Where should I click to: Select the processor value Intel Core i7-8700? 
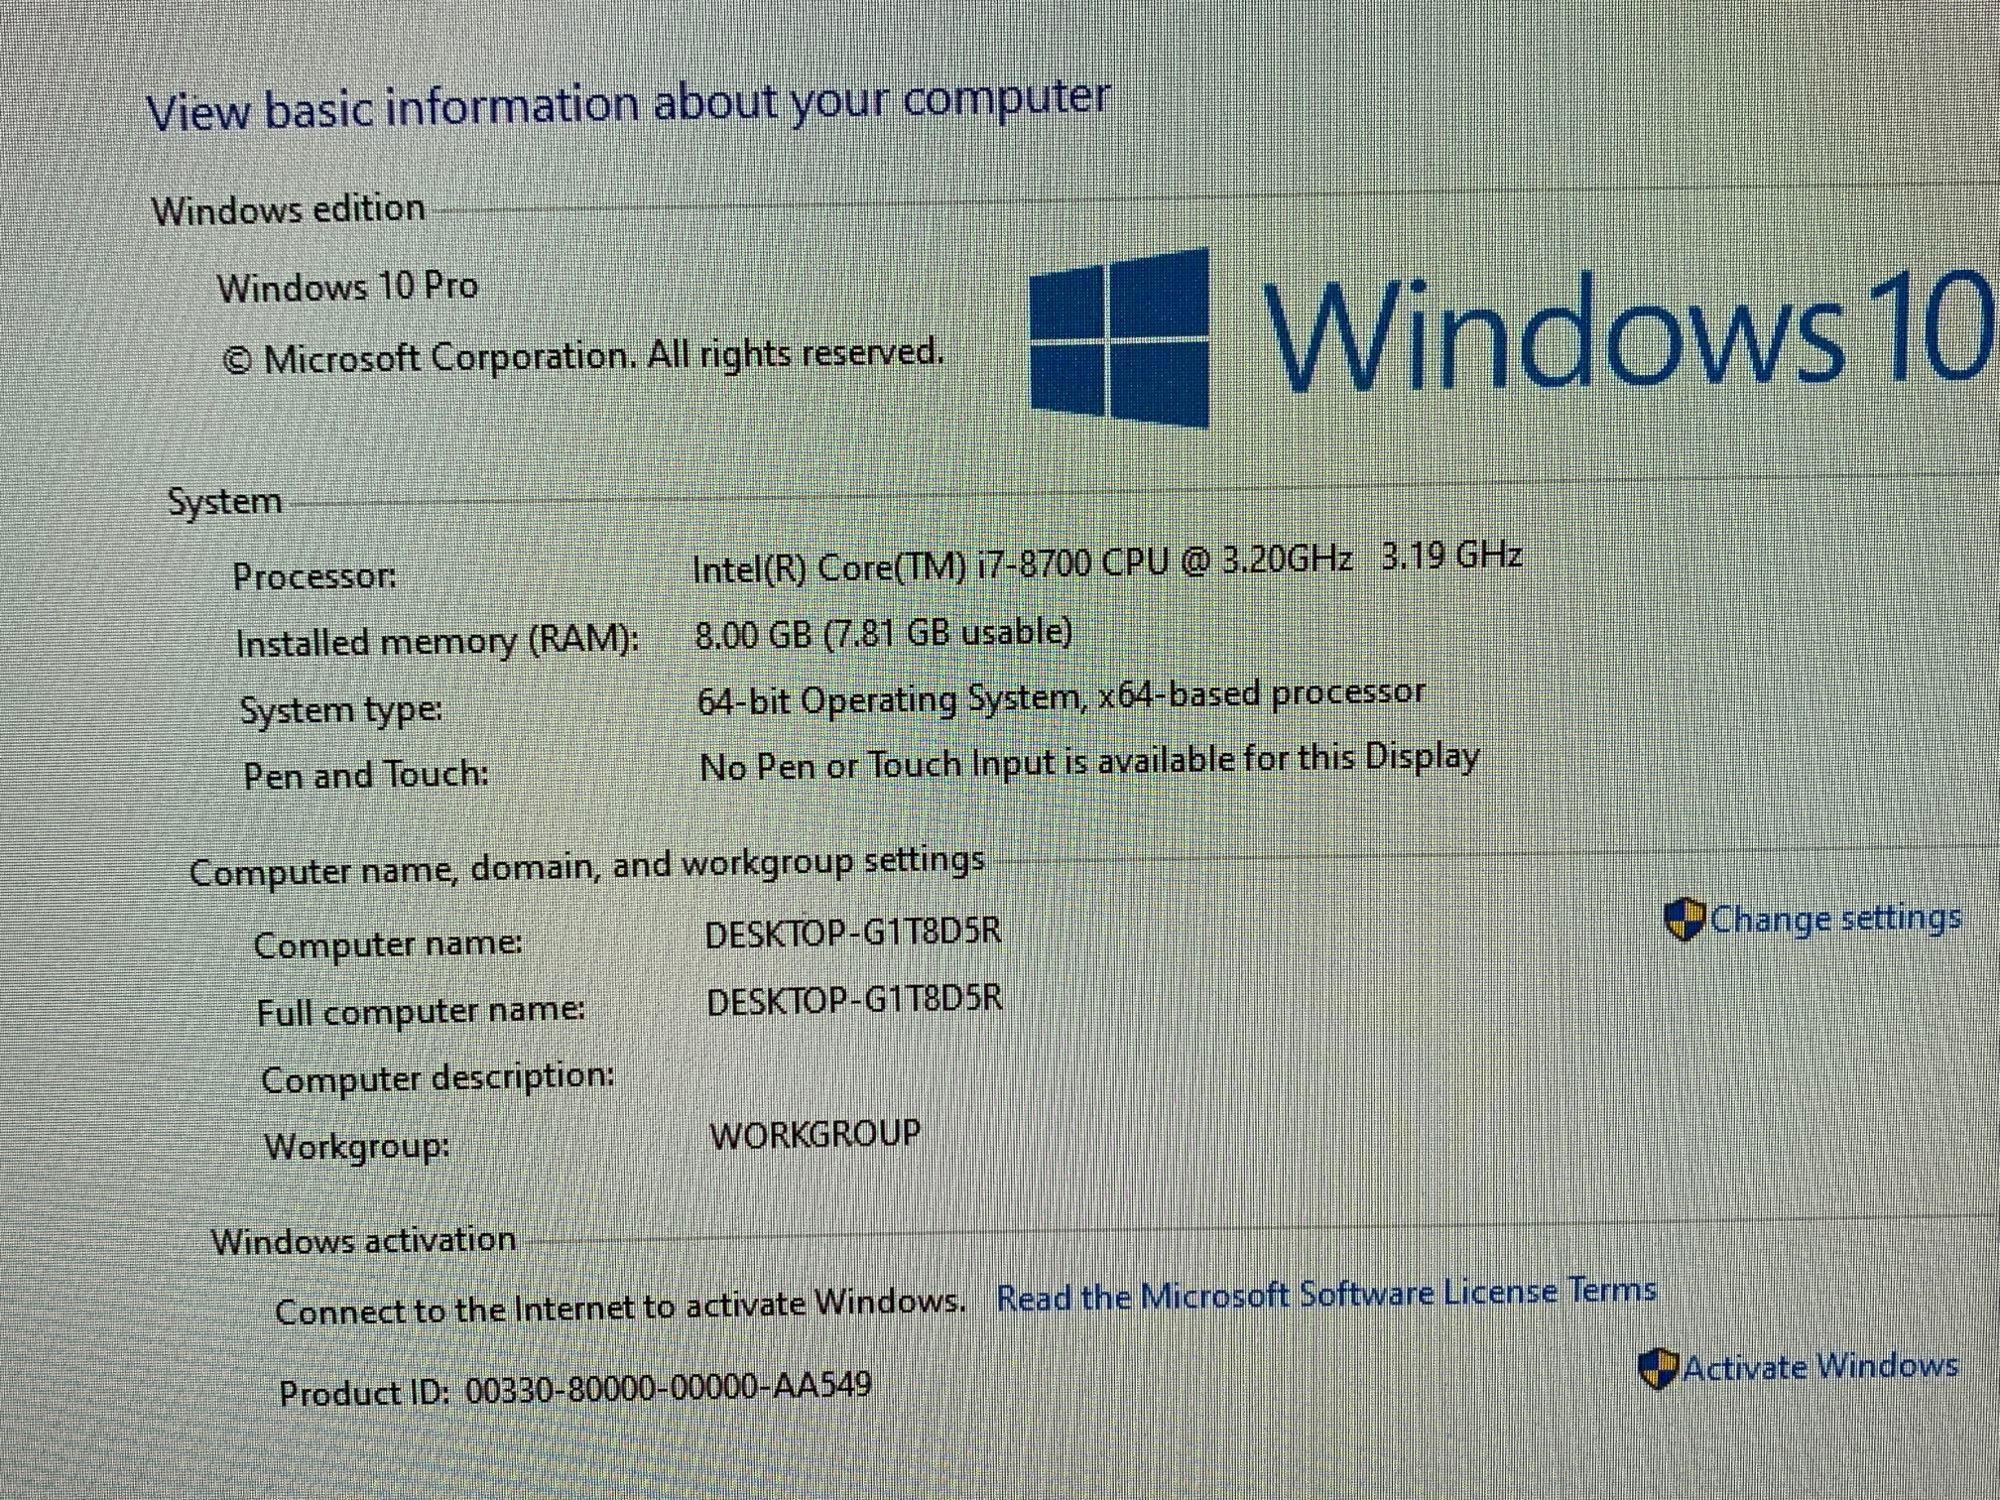(x=1022, y=565)
